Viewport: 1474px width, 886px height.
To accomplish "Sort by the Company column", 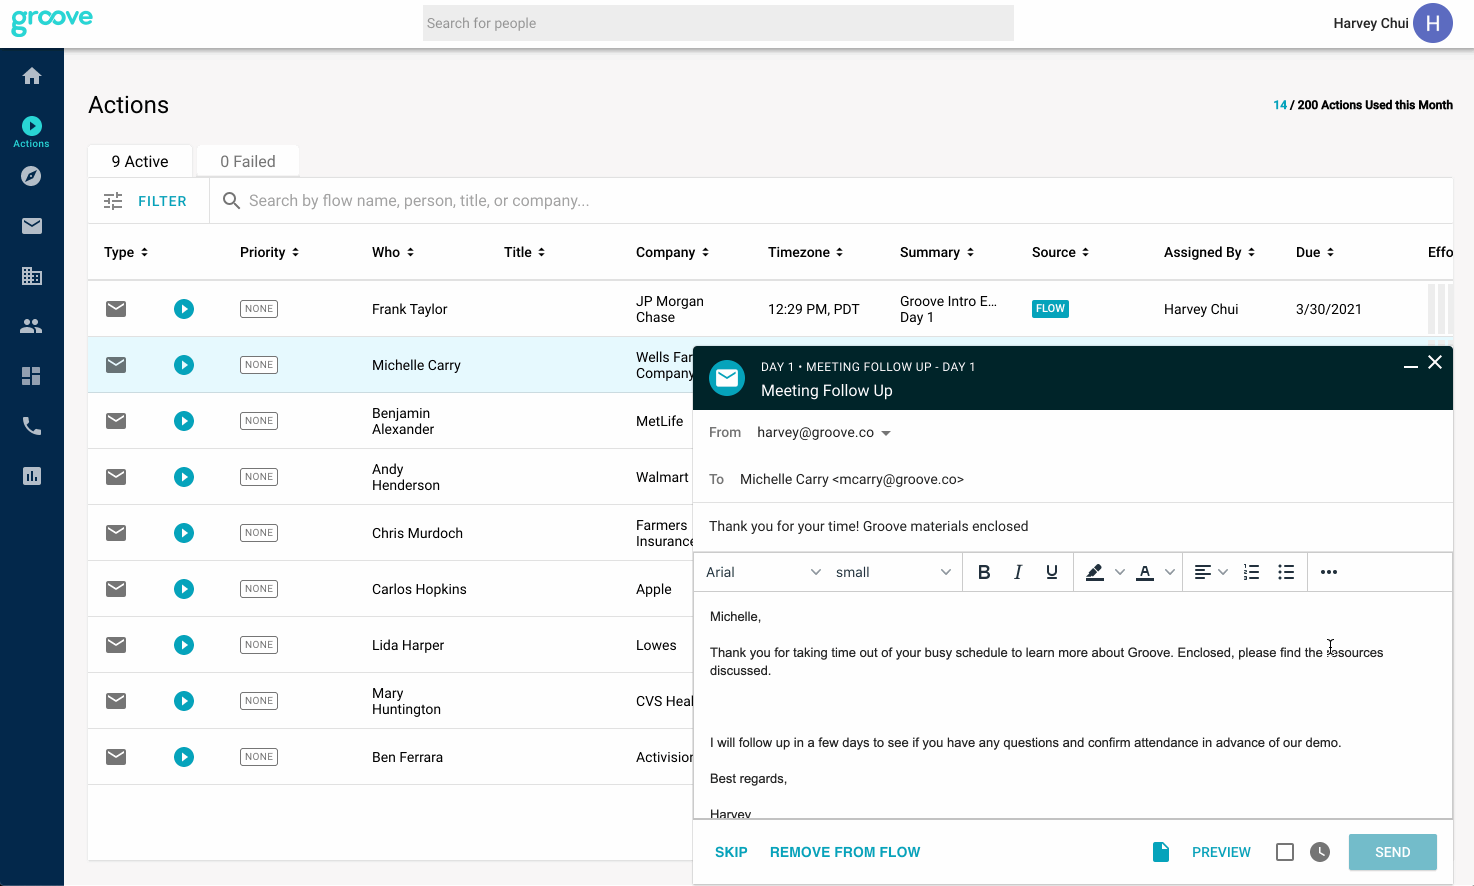I will tap(672, 252).
